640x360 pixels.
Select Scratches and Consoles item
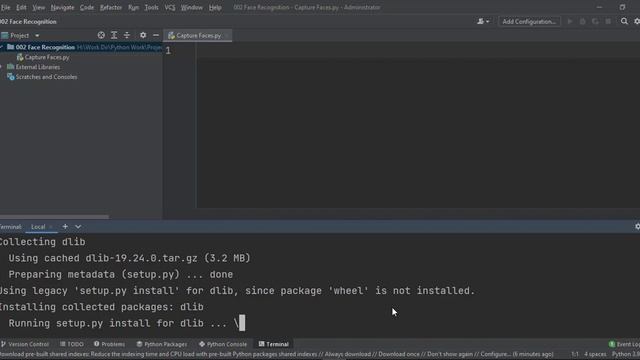pos(46,77)
